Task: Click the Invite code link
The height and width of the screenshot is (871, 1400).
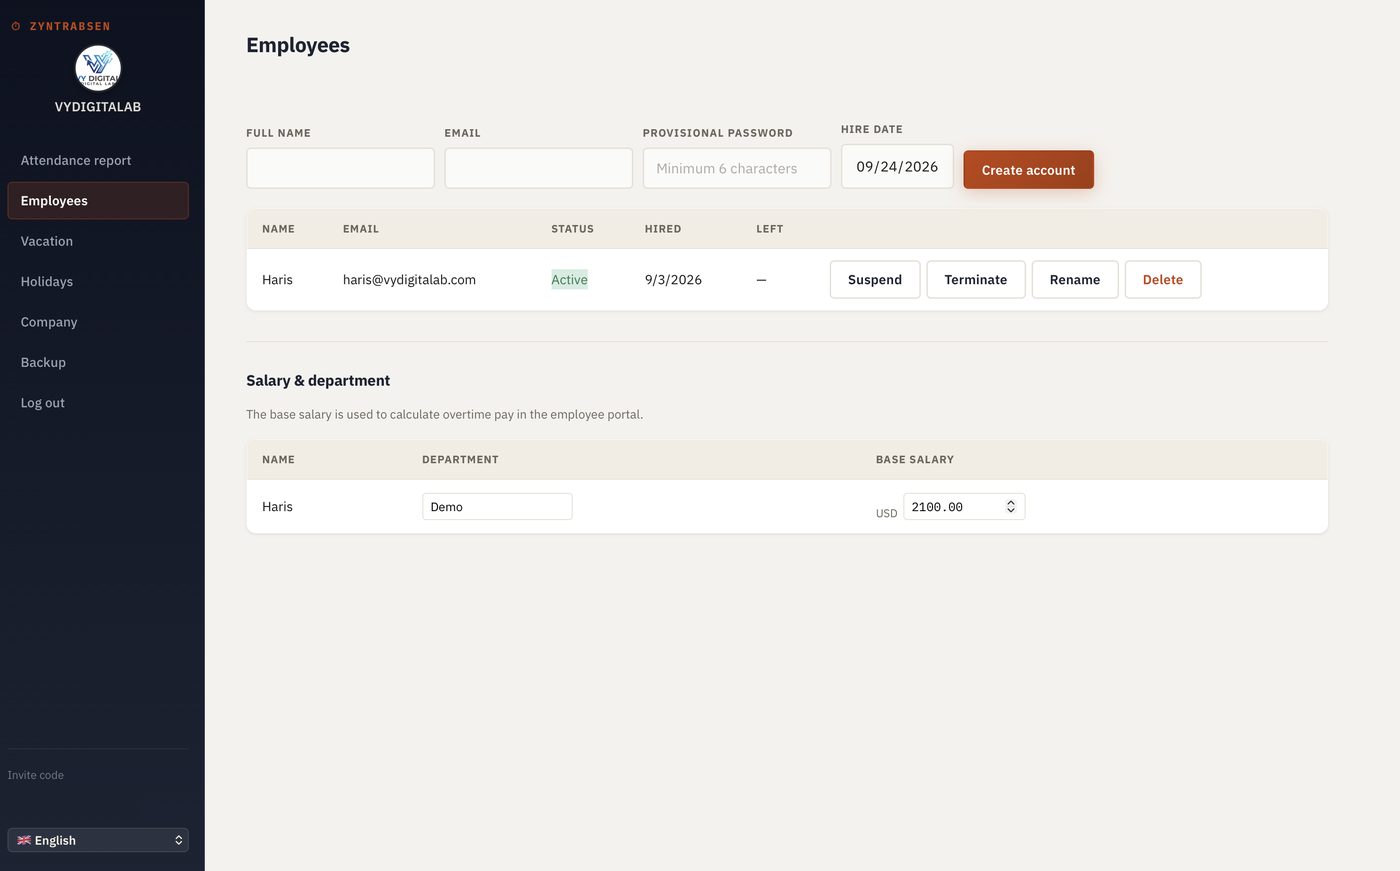Action: coord(36,775)
